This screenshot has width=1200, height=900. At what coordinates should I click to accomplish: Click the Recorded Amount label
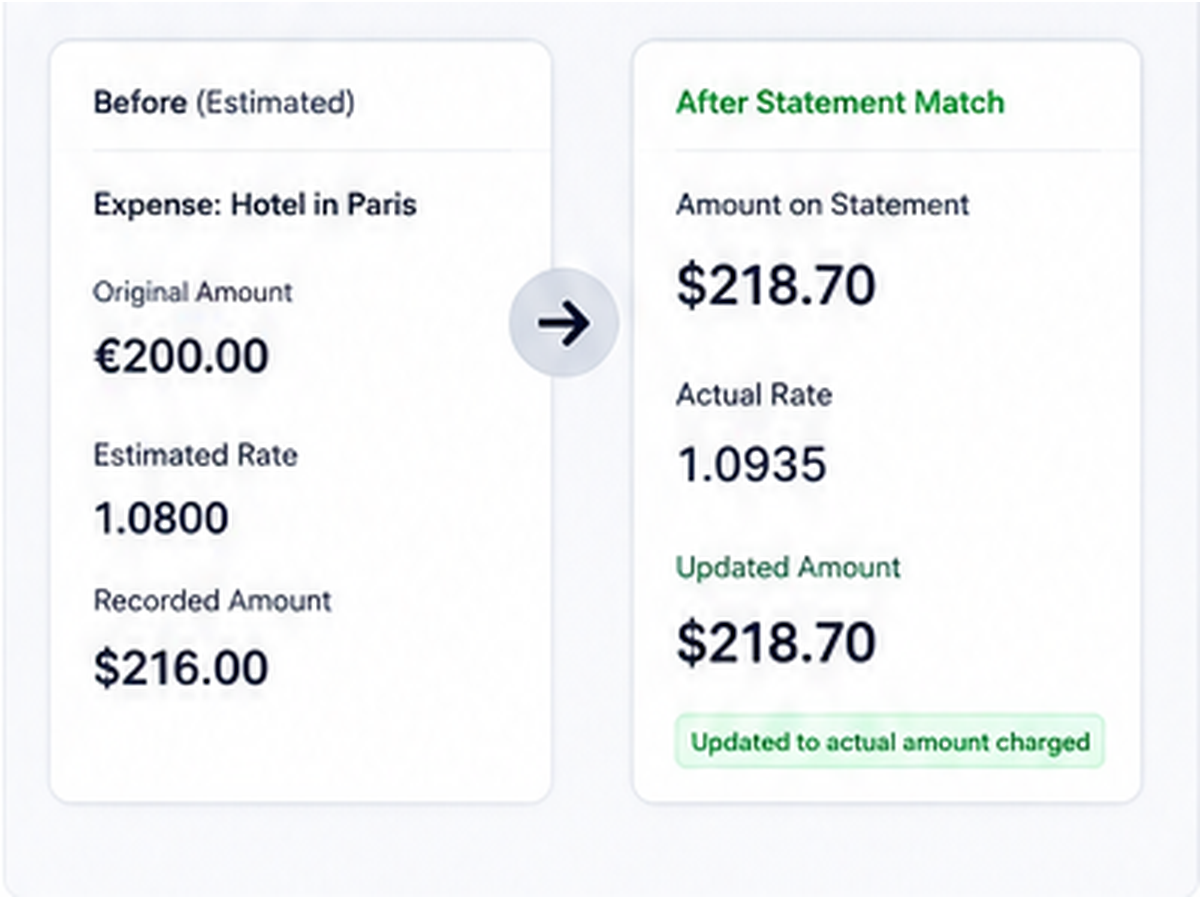pos(212,600)
